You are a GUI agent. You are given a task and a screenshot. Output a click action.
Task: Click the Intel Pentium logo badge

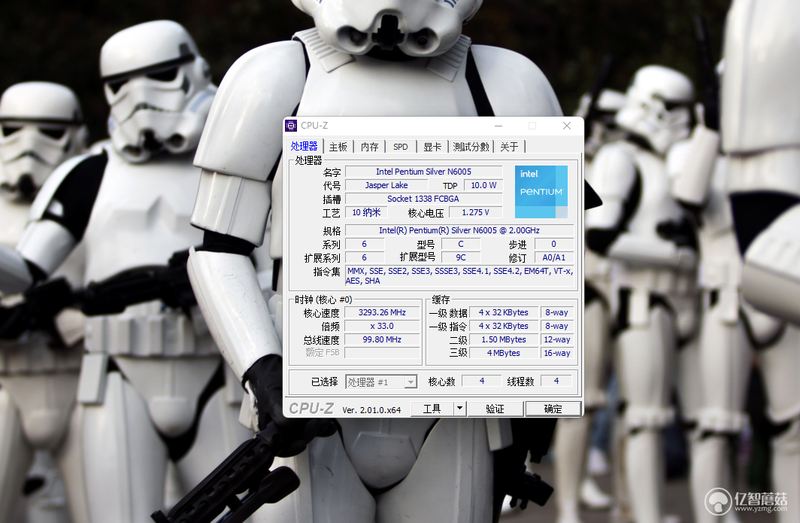pyautogui.click(x=541, y=191)
